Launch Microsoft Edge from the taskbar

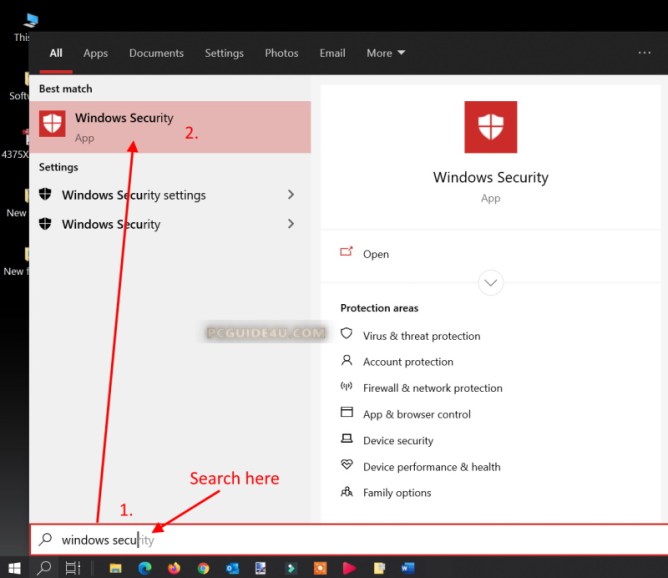click(145, 568)
